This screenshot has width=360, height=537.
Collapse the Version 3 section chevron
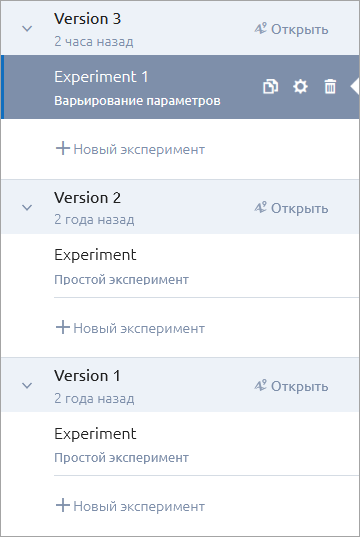pos(27,29)
